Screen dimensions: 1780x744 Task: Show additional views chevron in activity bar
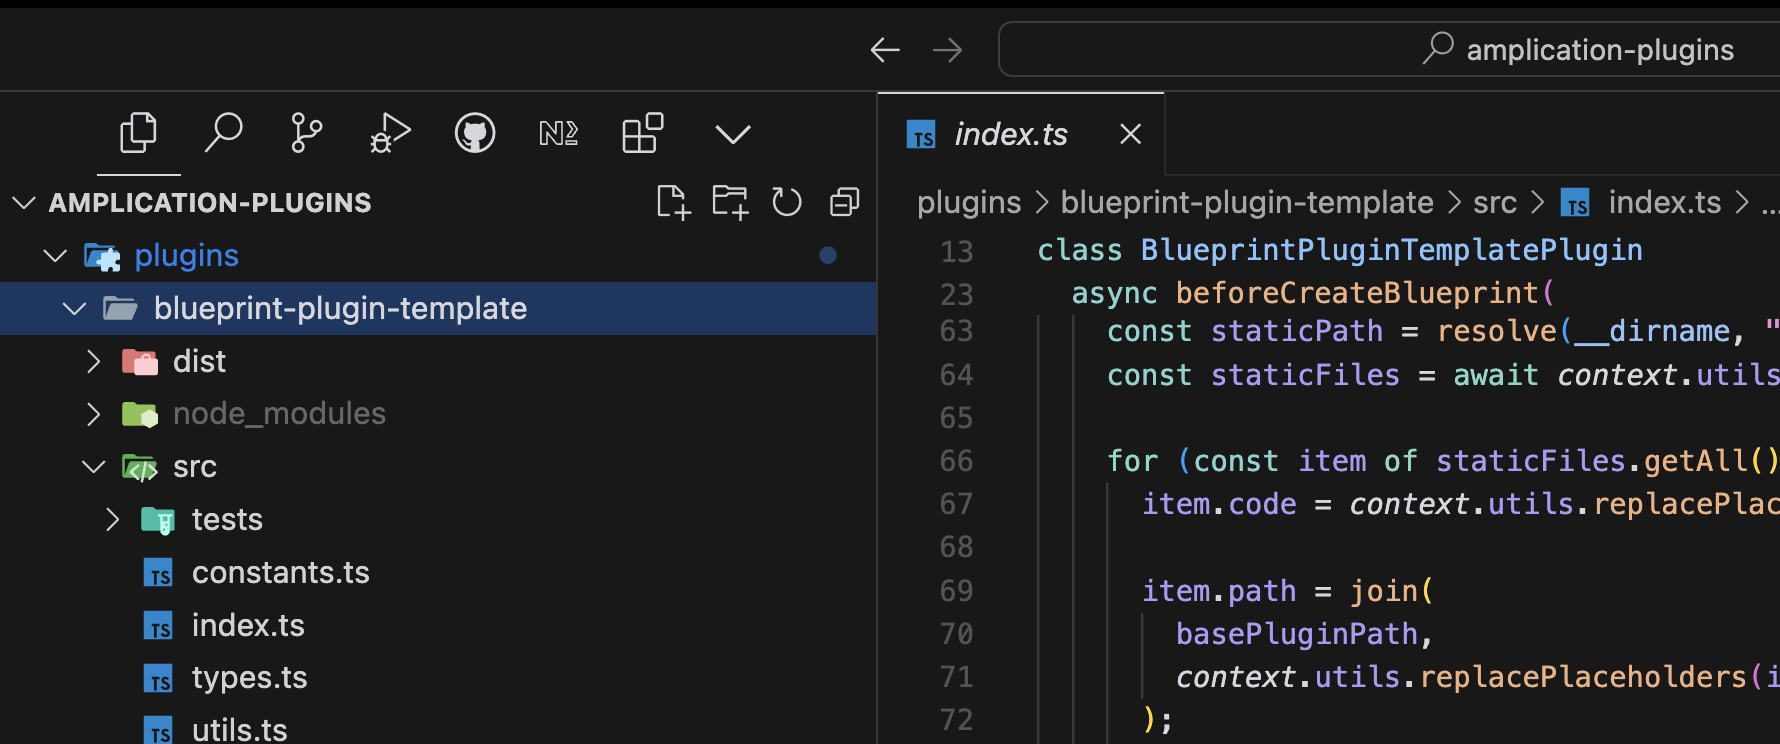click(733, 134)
